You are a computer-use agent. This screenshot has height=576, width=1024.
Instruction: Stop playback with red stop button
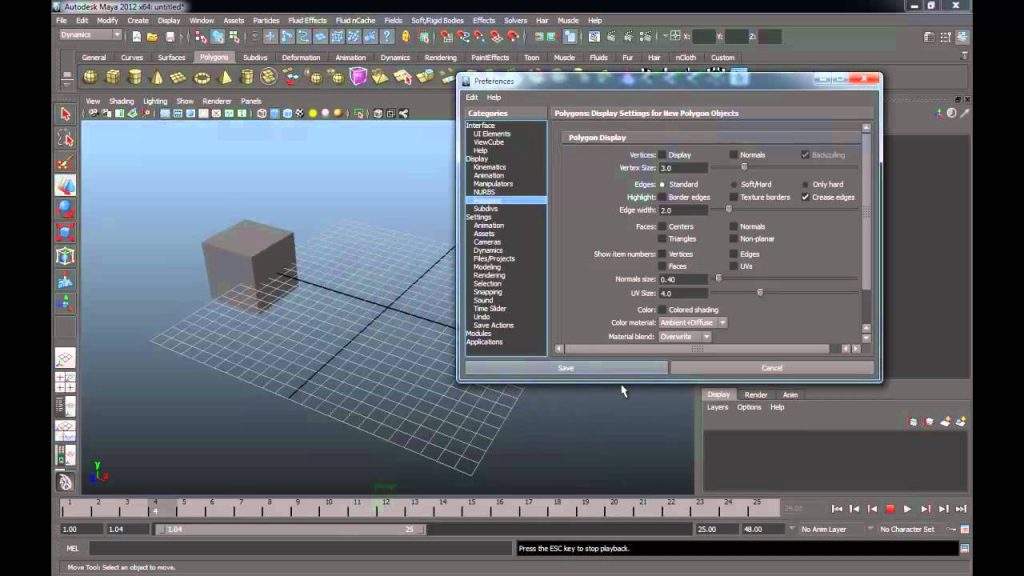pos(890,509)
